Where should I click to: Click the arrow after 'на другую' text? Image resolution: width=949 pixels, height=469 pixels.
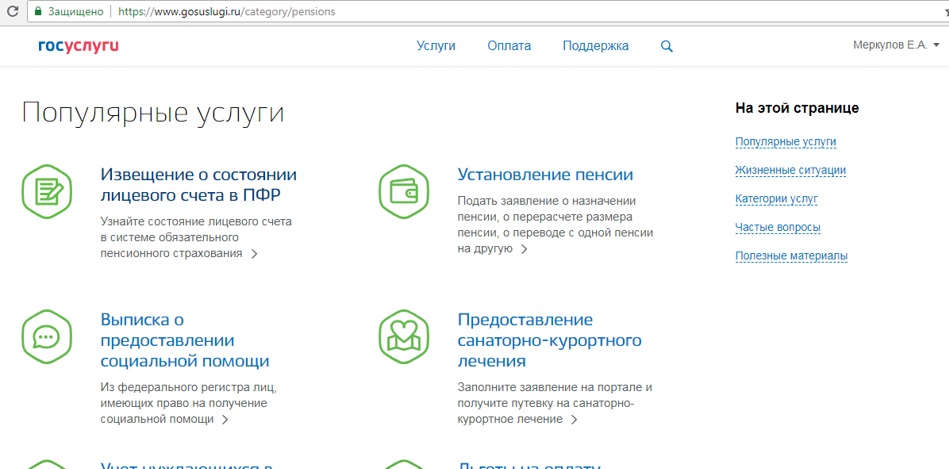tap(524, 249)
